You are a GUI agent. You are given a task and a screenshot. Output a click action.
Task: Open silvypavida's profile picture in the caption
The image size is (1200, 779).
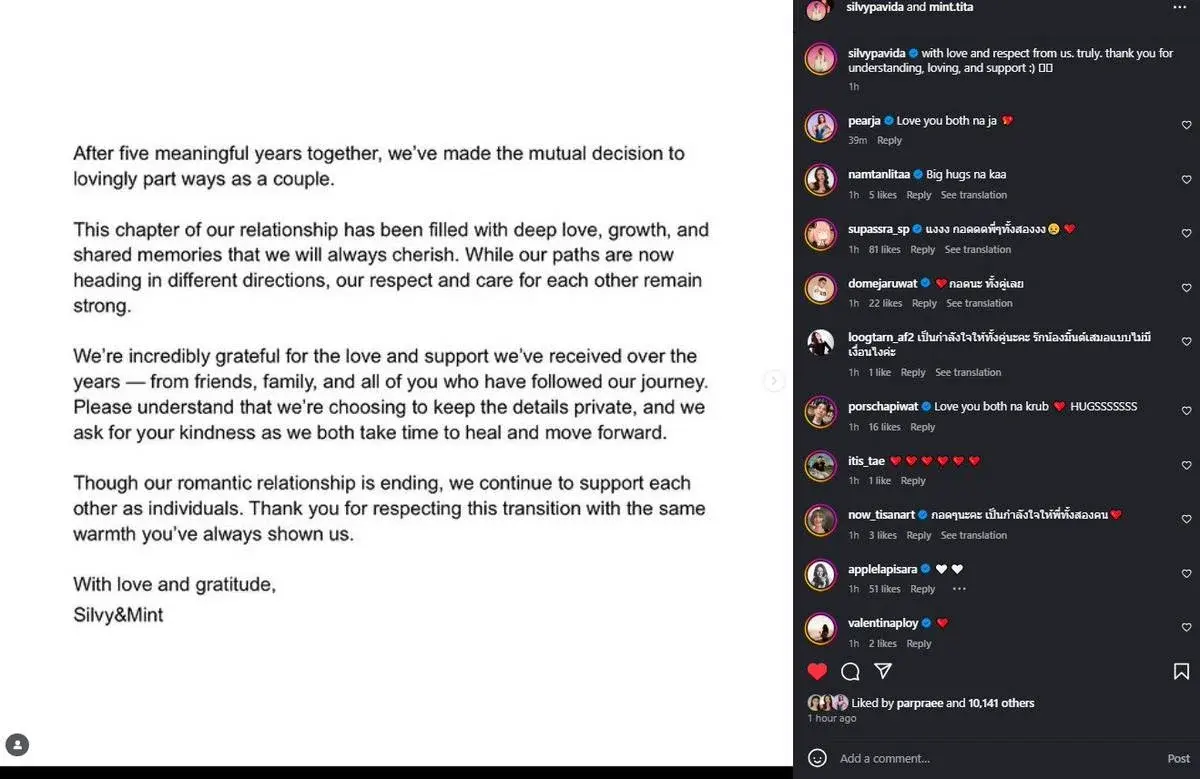[821, 59]
